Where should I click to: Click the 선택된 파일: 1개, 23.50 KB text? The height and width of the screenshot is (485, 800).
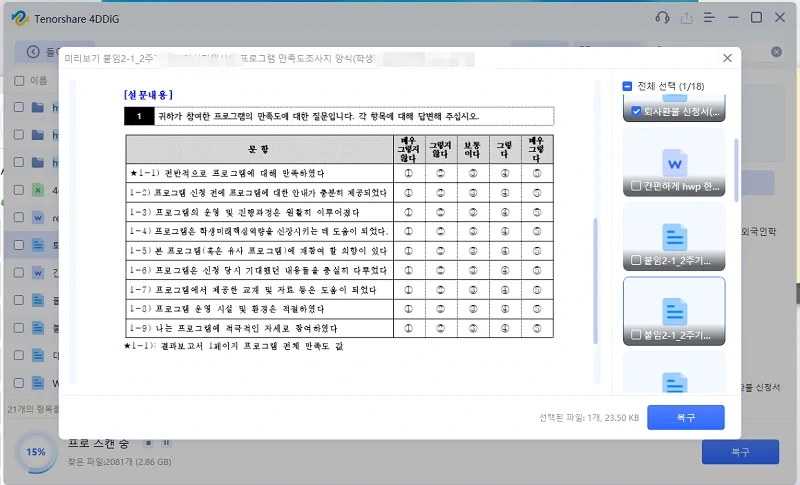[x=589, y=418]
